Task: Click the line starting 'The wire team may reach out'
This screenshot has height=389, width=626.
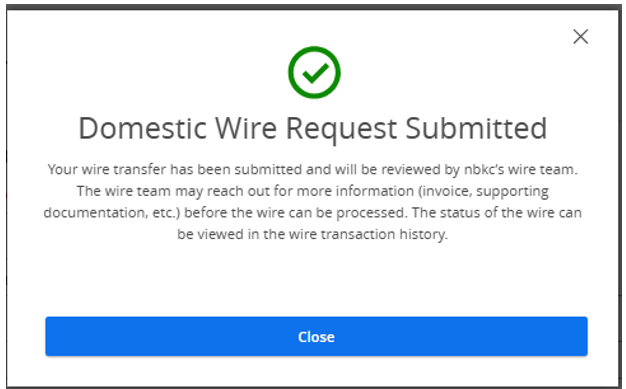Action: click(313, 191)
